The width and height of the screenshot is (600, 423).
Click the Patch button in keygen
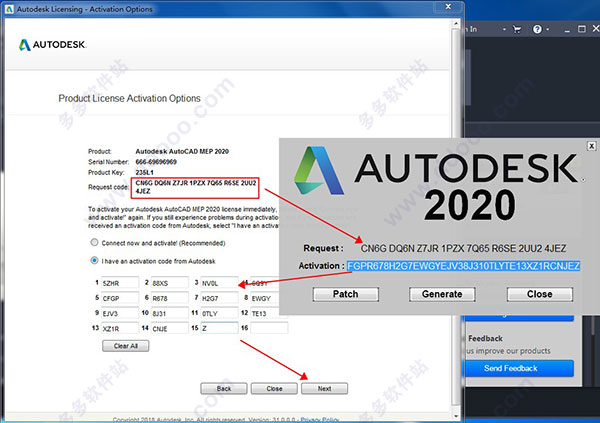click(346, 294)
